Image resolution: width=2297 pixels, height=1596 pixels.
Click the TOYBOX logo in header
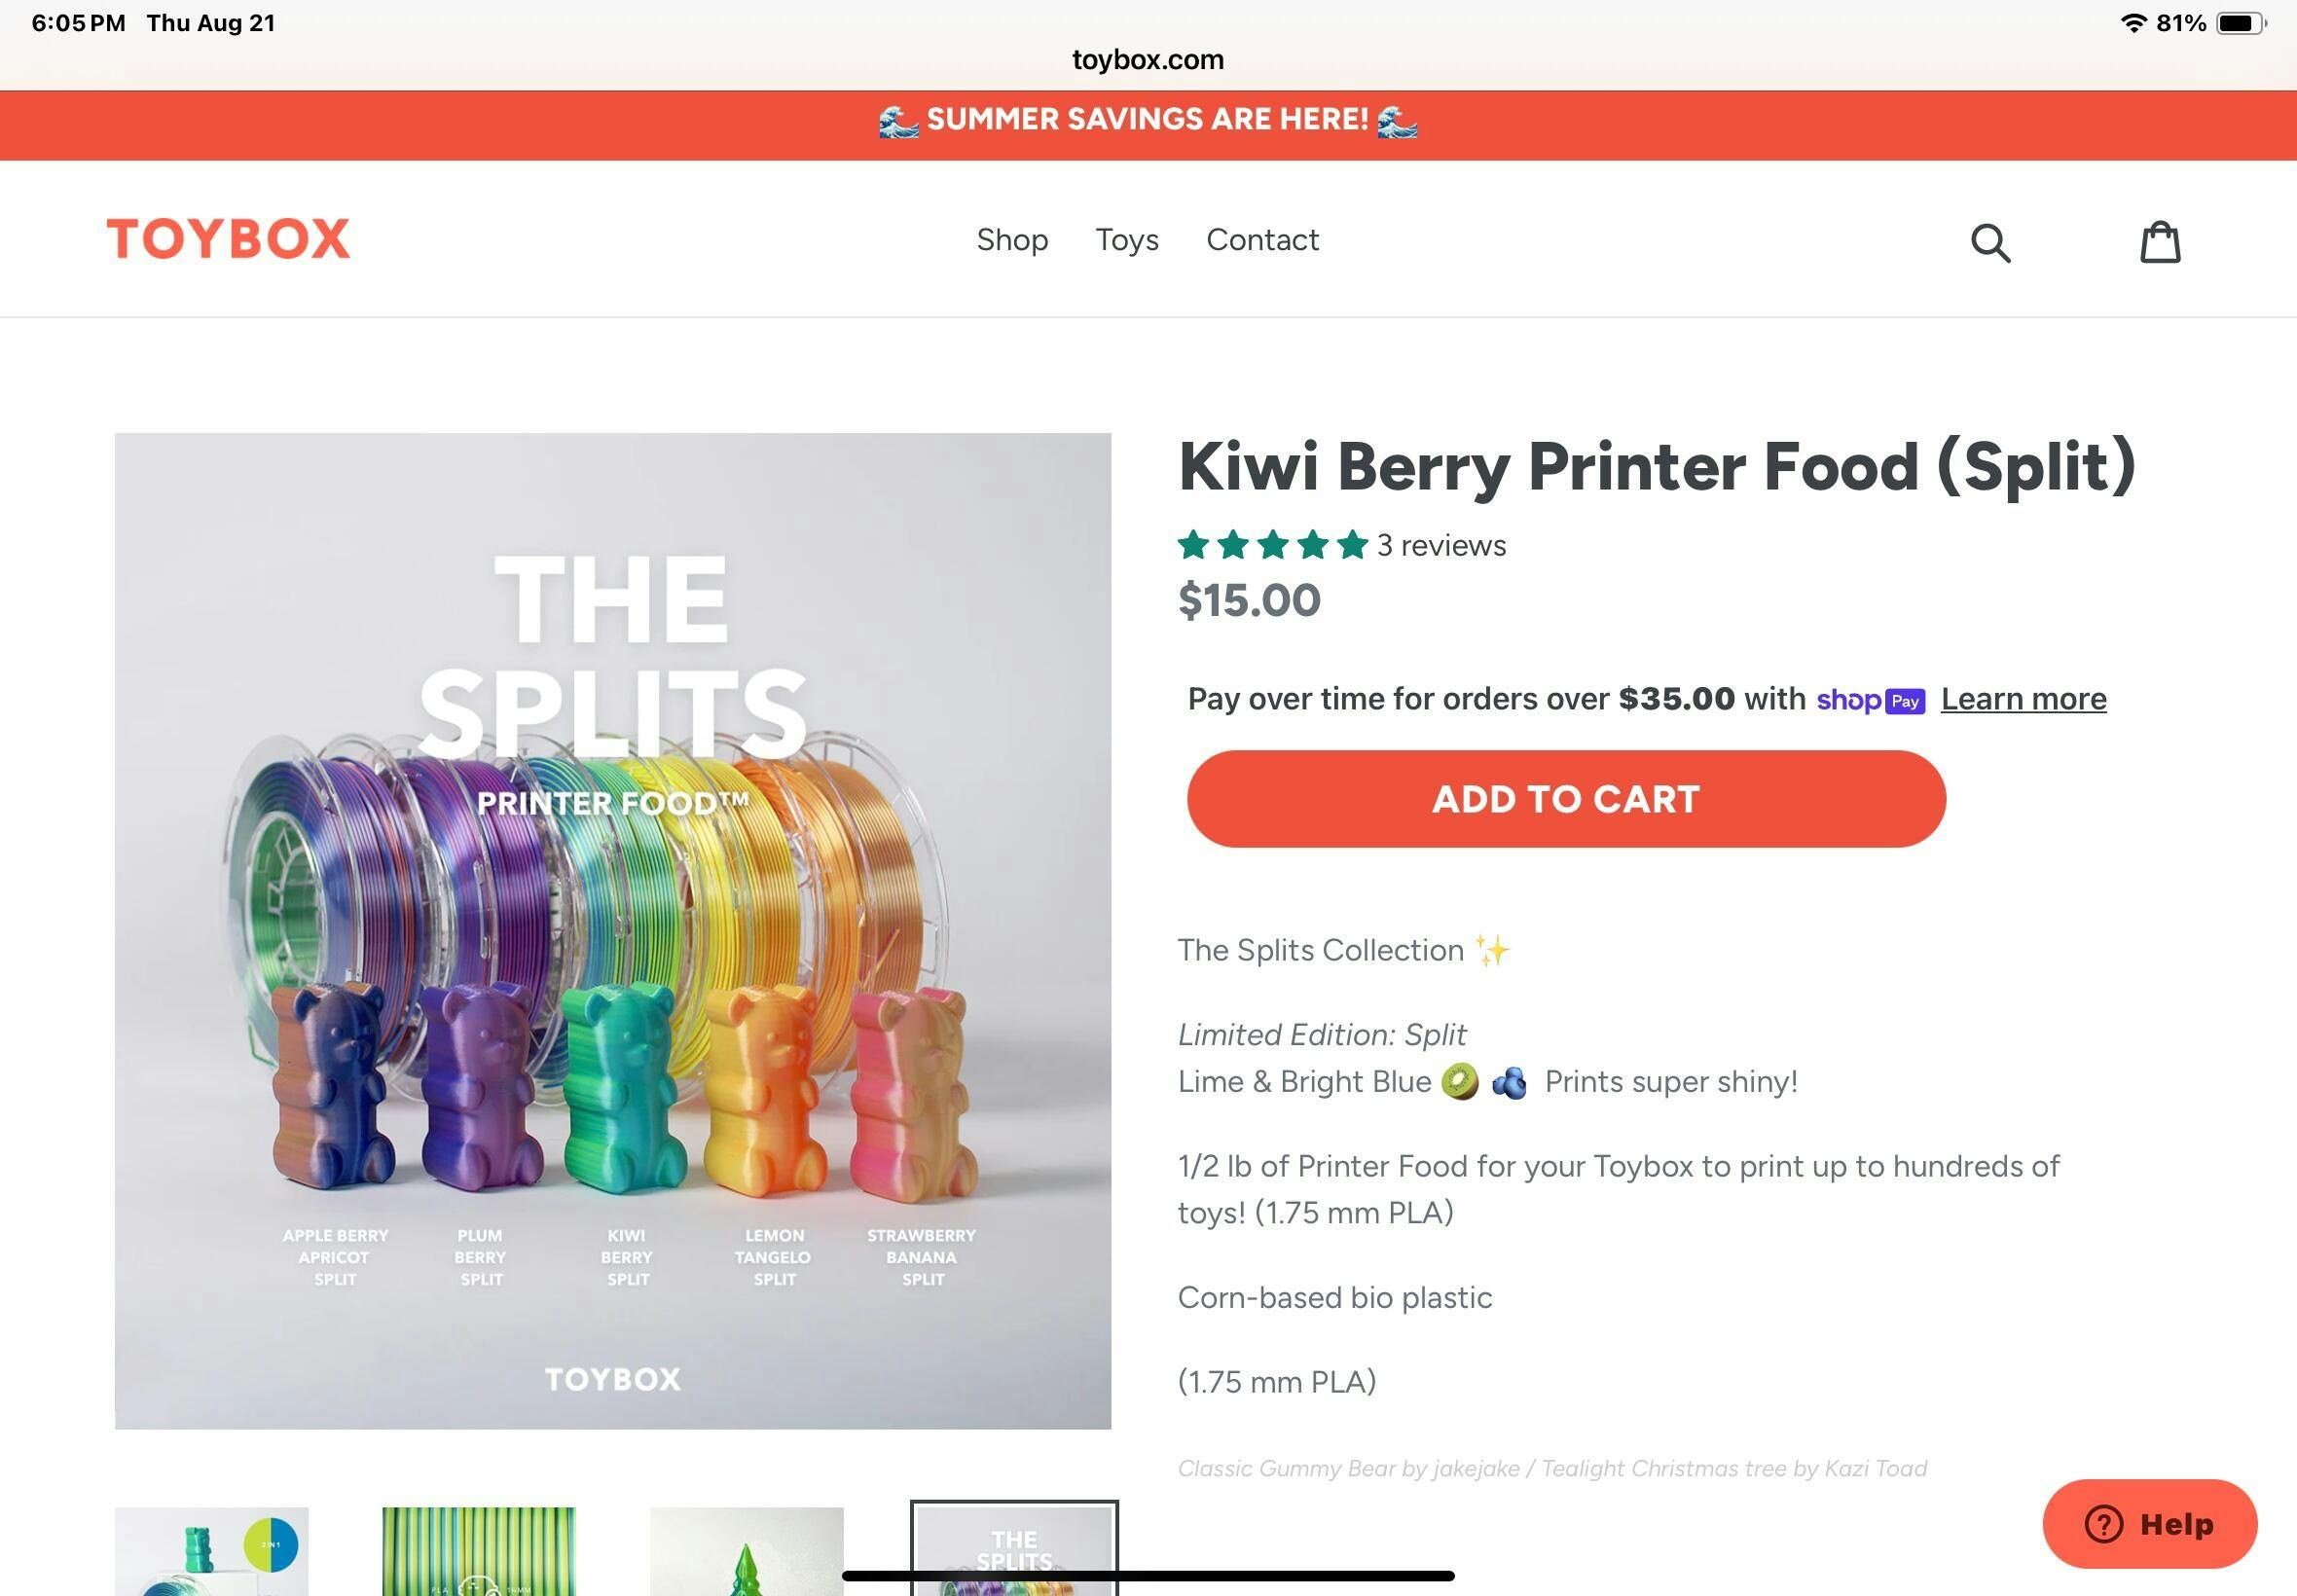pyautogui.click(x=229, y=239)
